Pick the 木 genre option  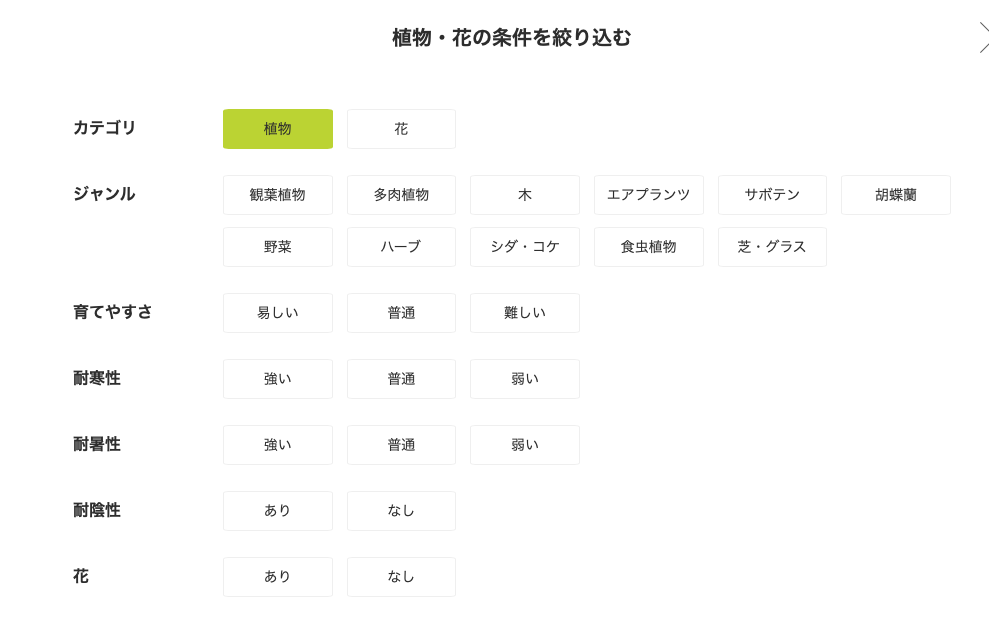[525, 195]
